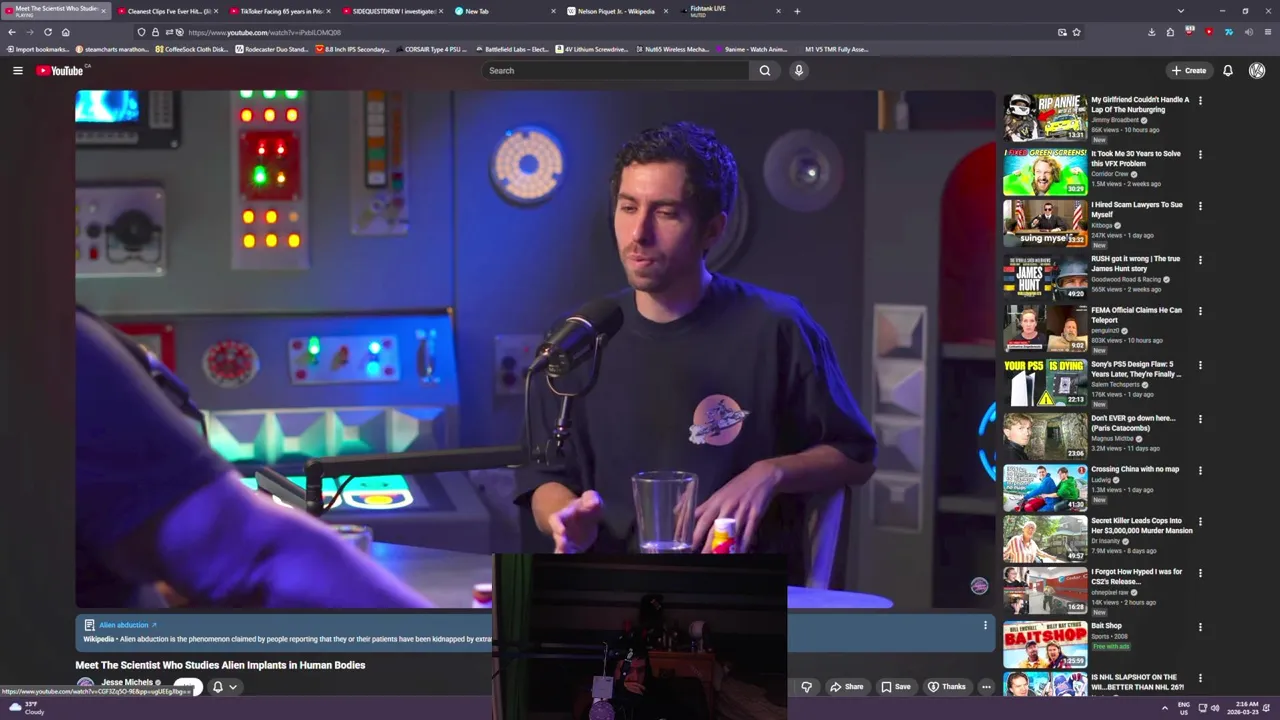
Task: Open the taskbar weather widget
Action: click(x=27, y=708)
